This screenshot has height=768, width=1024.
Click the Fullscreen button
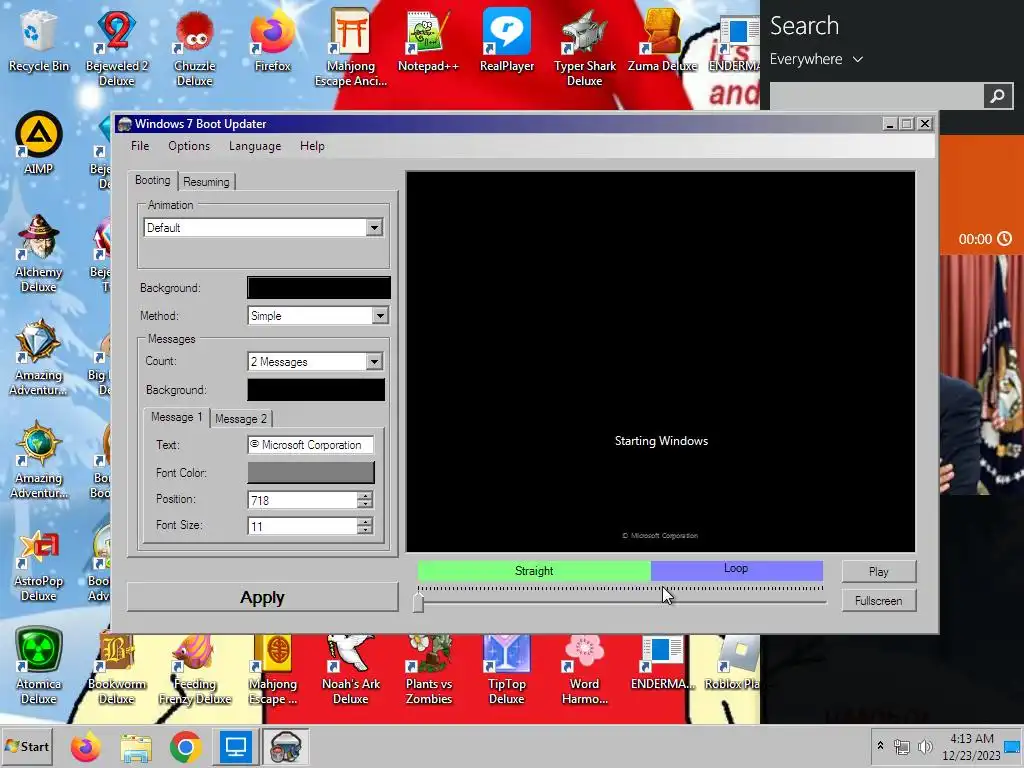(x=878, y=601)
